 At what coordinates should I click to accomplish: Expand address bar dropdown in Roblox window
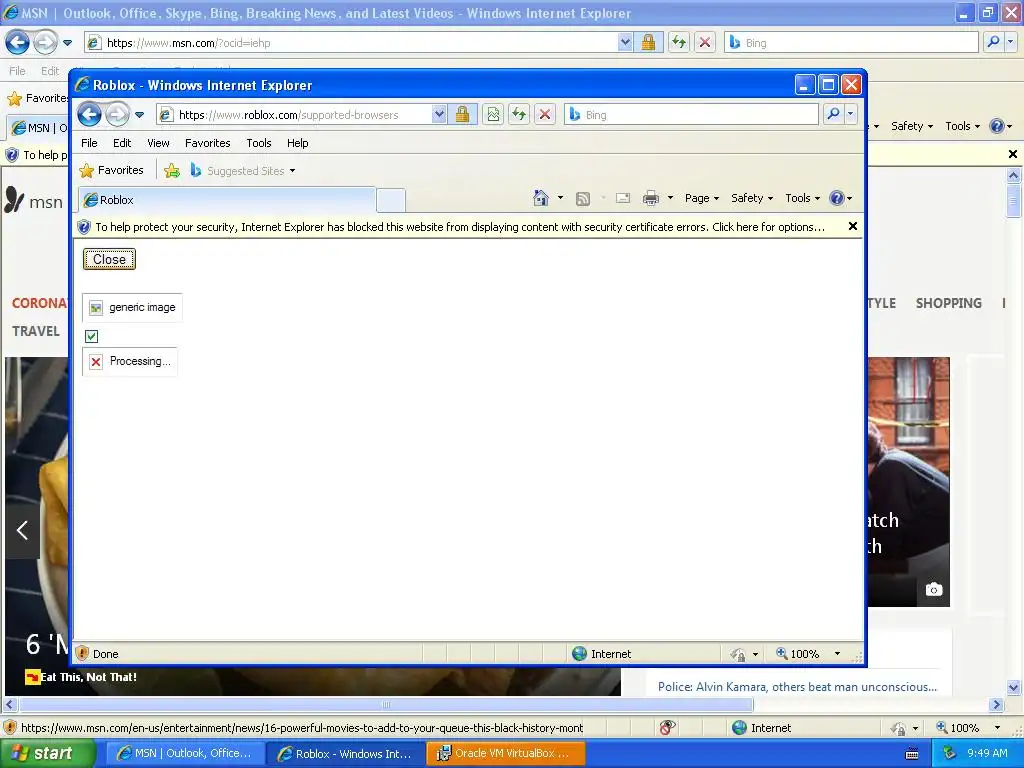(x=440, y=115)
